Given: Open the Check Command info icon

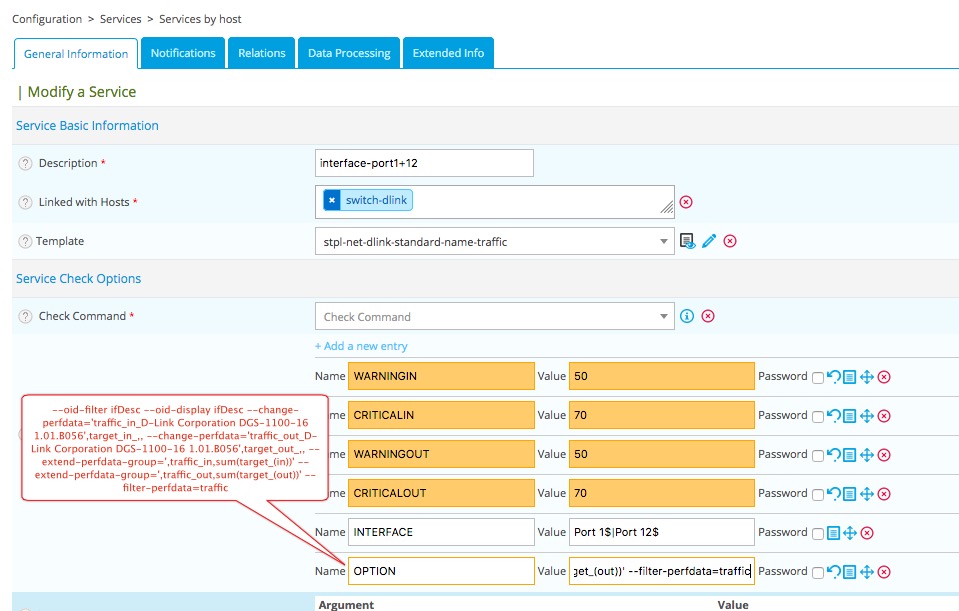Looking at the screenshot, I should click(687, 316).
